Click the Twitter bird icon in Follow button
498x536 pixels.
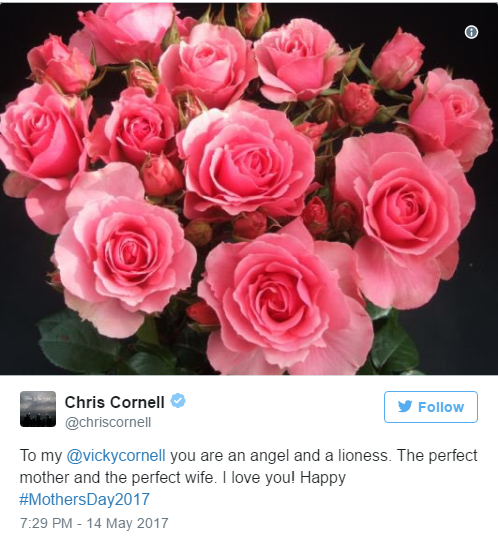click(405, 406)
